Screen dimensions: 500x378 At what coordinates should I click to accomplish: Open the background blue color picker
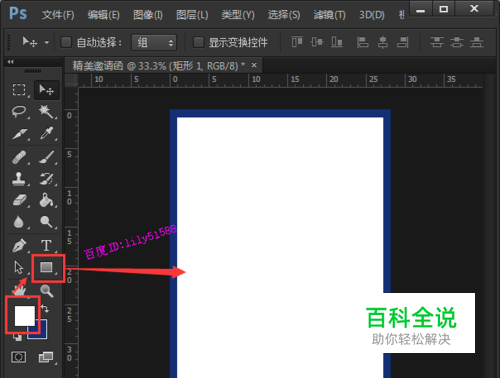click(x=42, y=332)
